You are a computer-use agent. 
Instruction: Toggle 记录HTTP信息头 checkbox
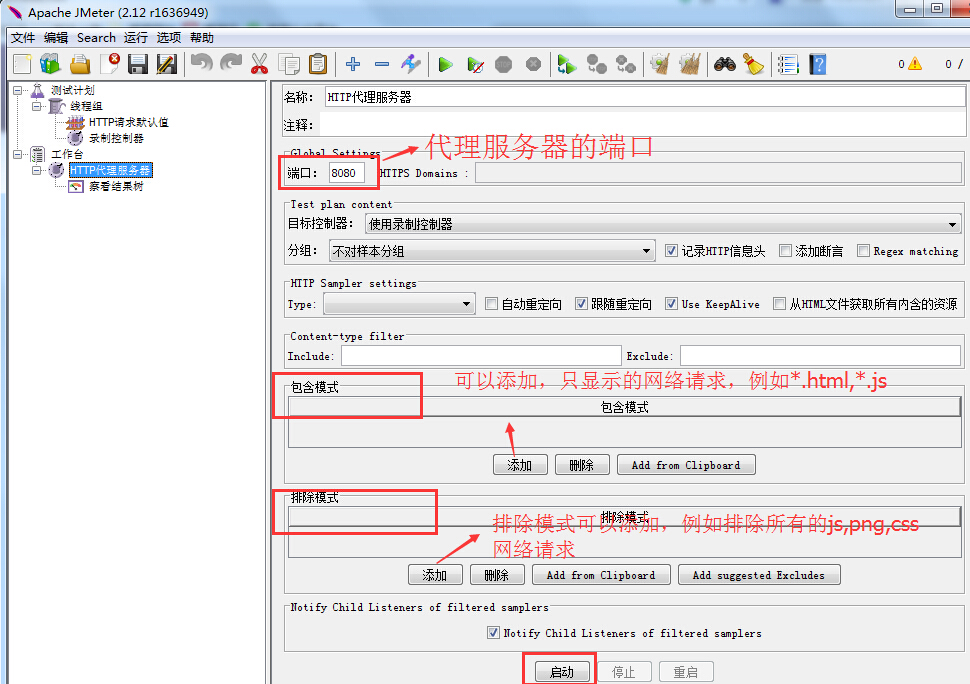click(x=671, y=250)
